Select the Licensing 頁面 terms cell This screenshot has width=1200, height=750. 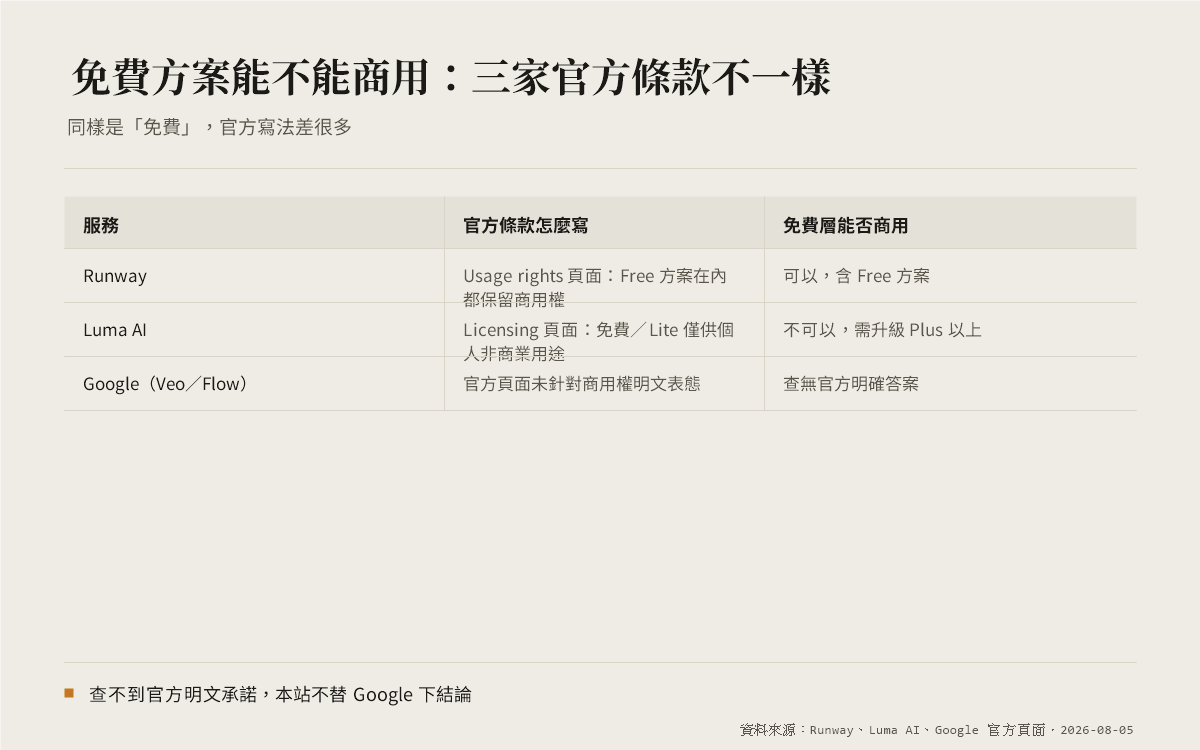[x=604, y=330]
